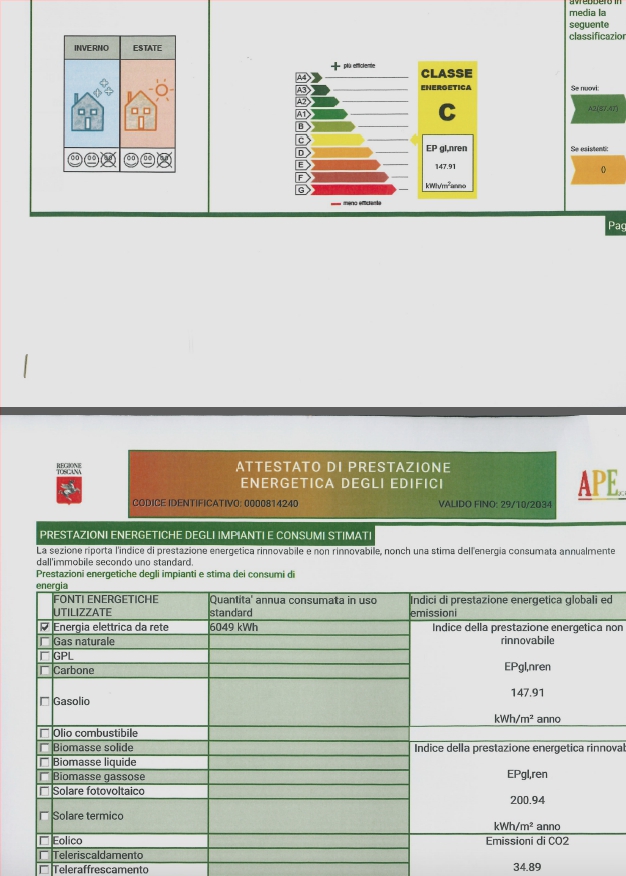
Task: Click the '34.89' CO2 emissions value
Action: tap(527, 867)
